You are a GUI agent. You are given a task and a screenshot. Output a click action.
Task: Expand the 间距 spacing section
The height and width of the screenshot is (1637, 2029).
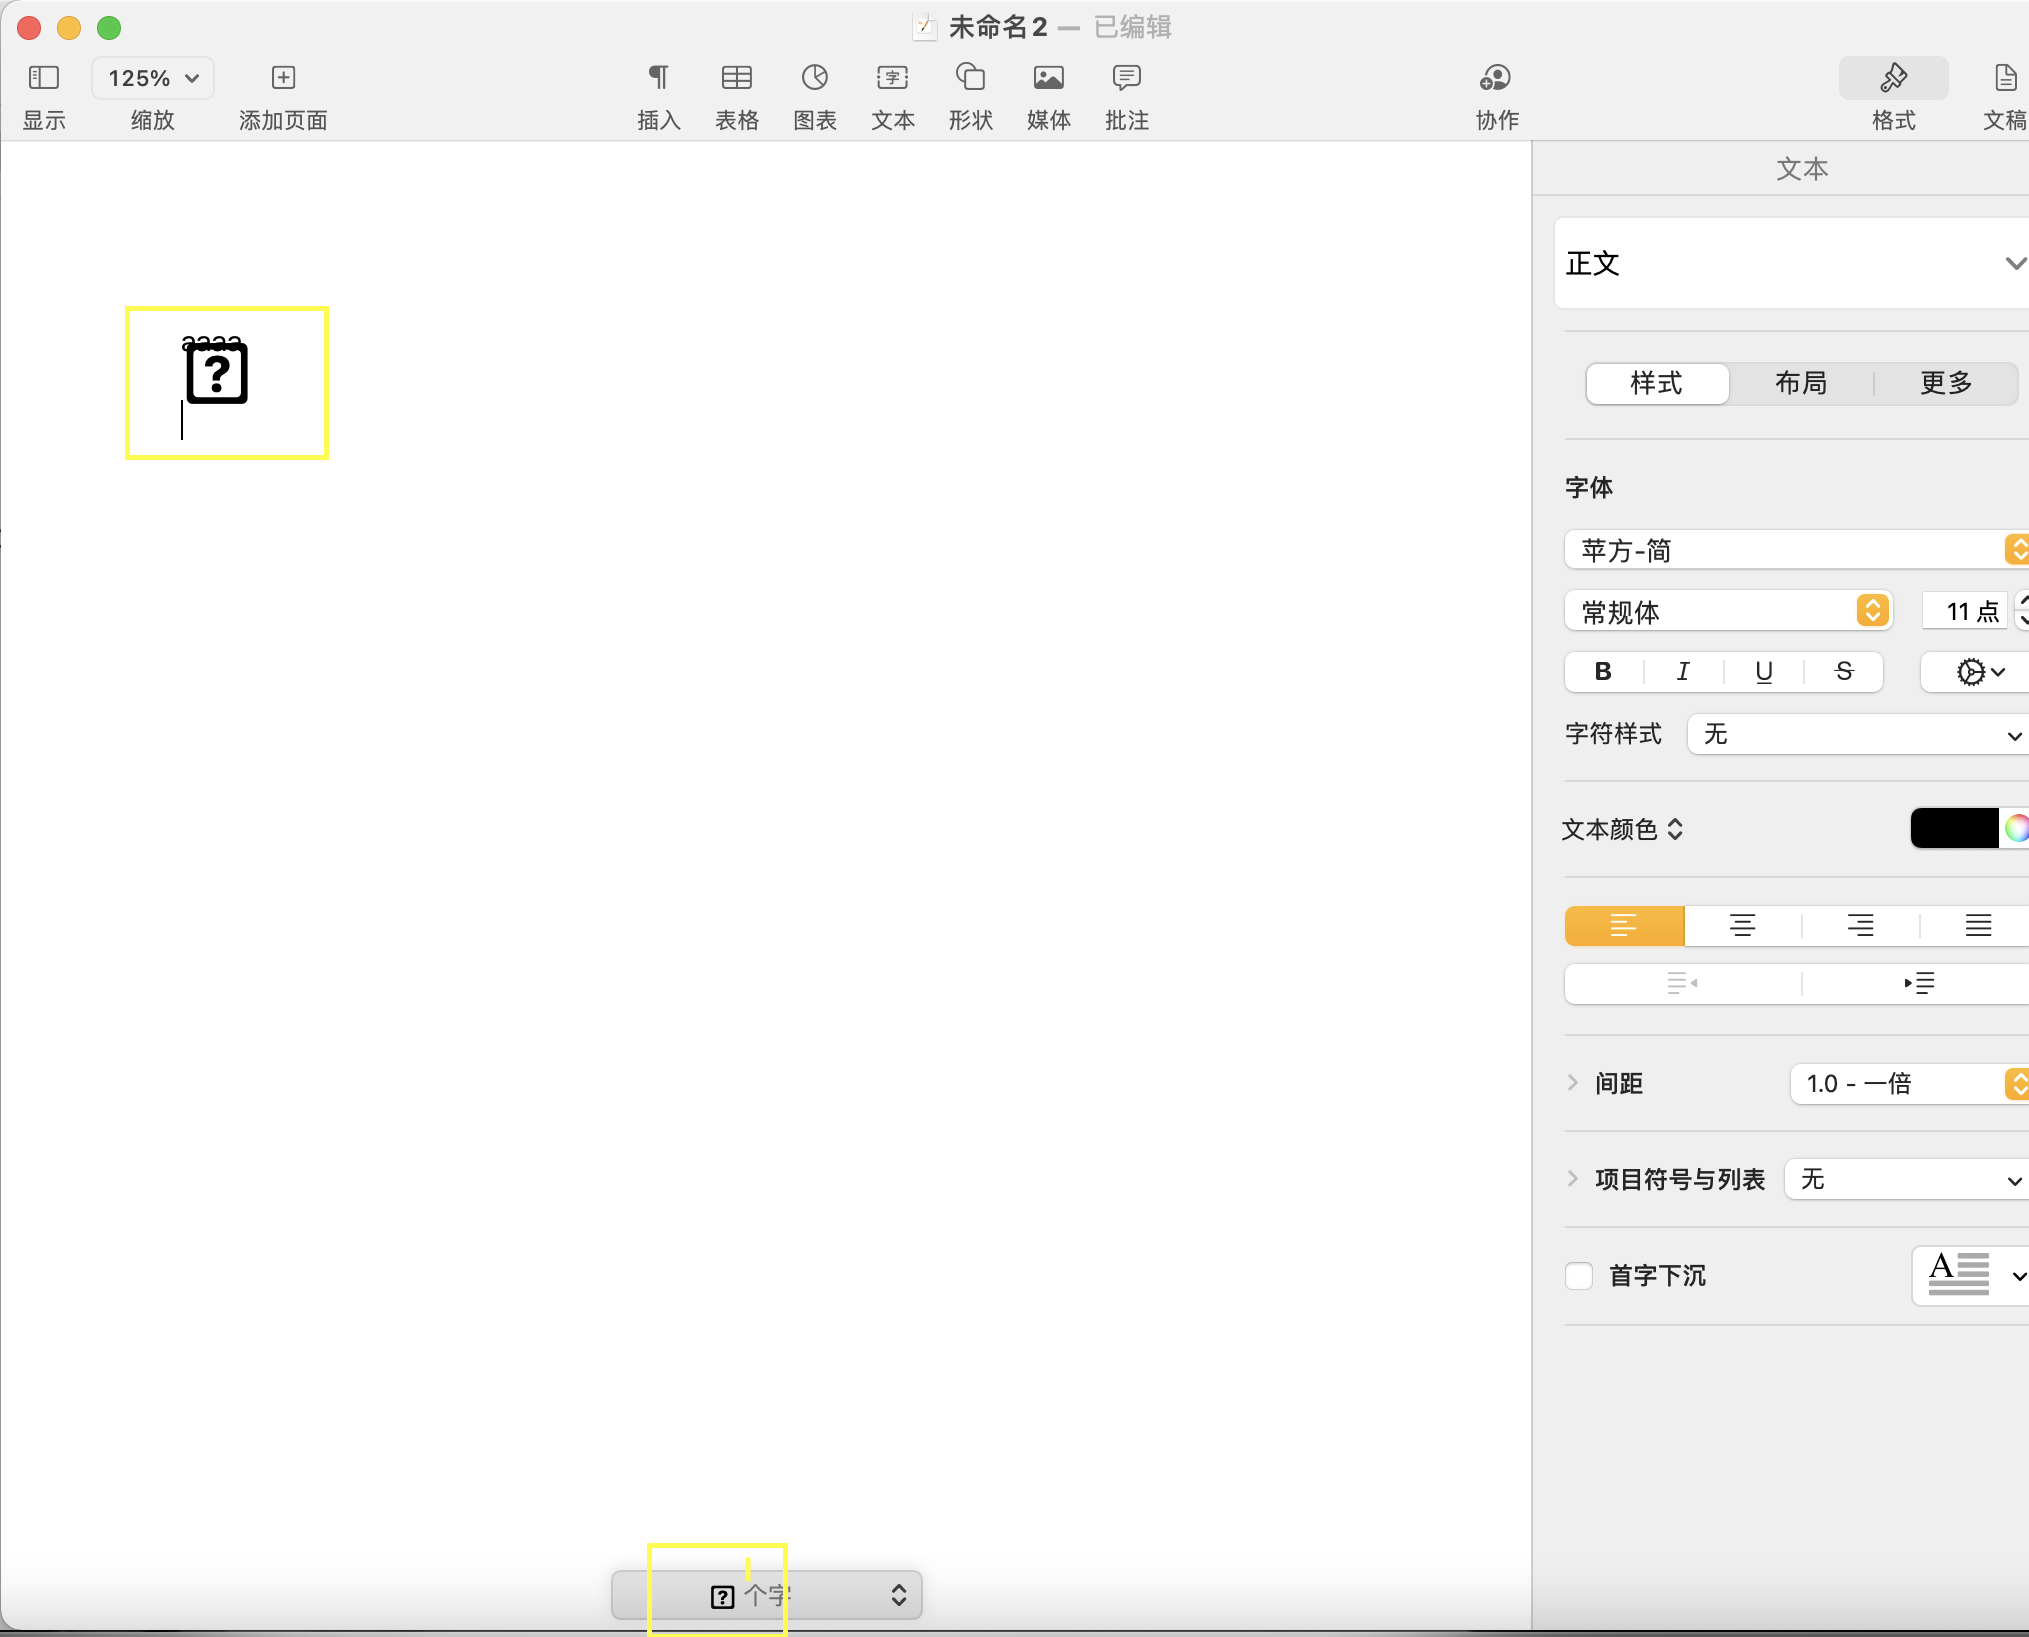pos(1573,1083)
